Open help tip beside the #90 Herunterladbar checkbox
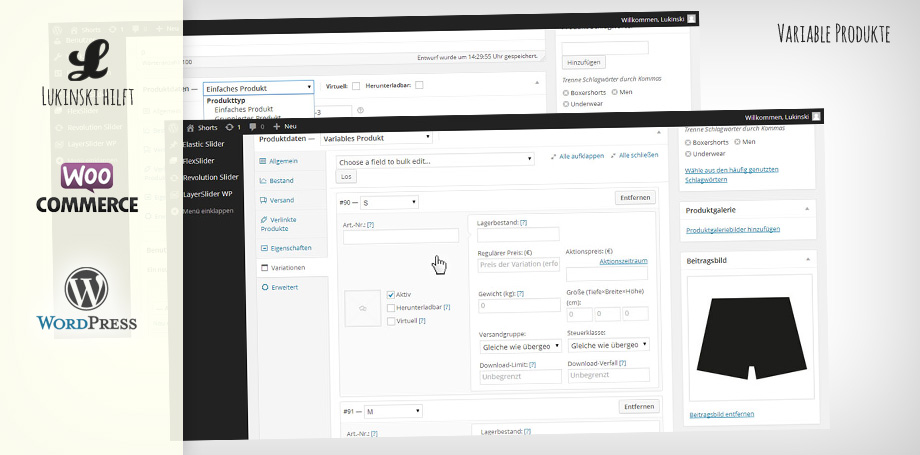Image resolution: width=920 pixels, height=455 pixels. coord(447,307)
